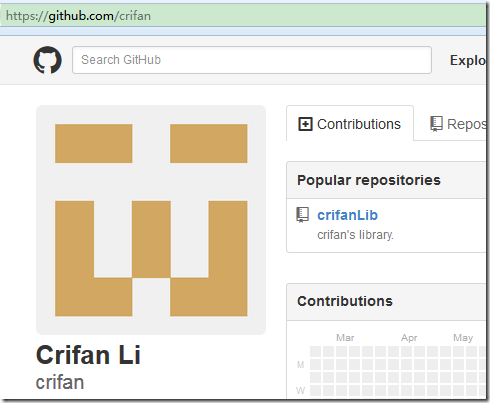This screenshot has height=403, width=490.
Task: Click the 'Contributions' section heading above the calendar
Action: [345, 301]
